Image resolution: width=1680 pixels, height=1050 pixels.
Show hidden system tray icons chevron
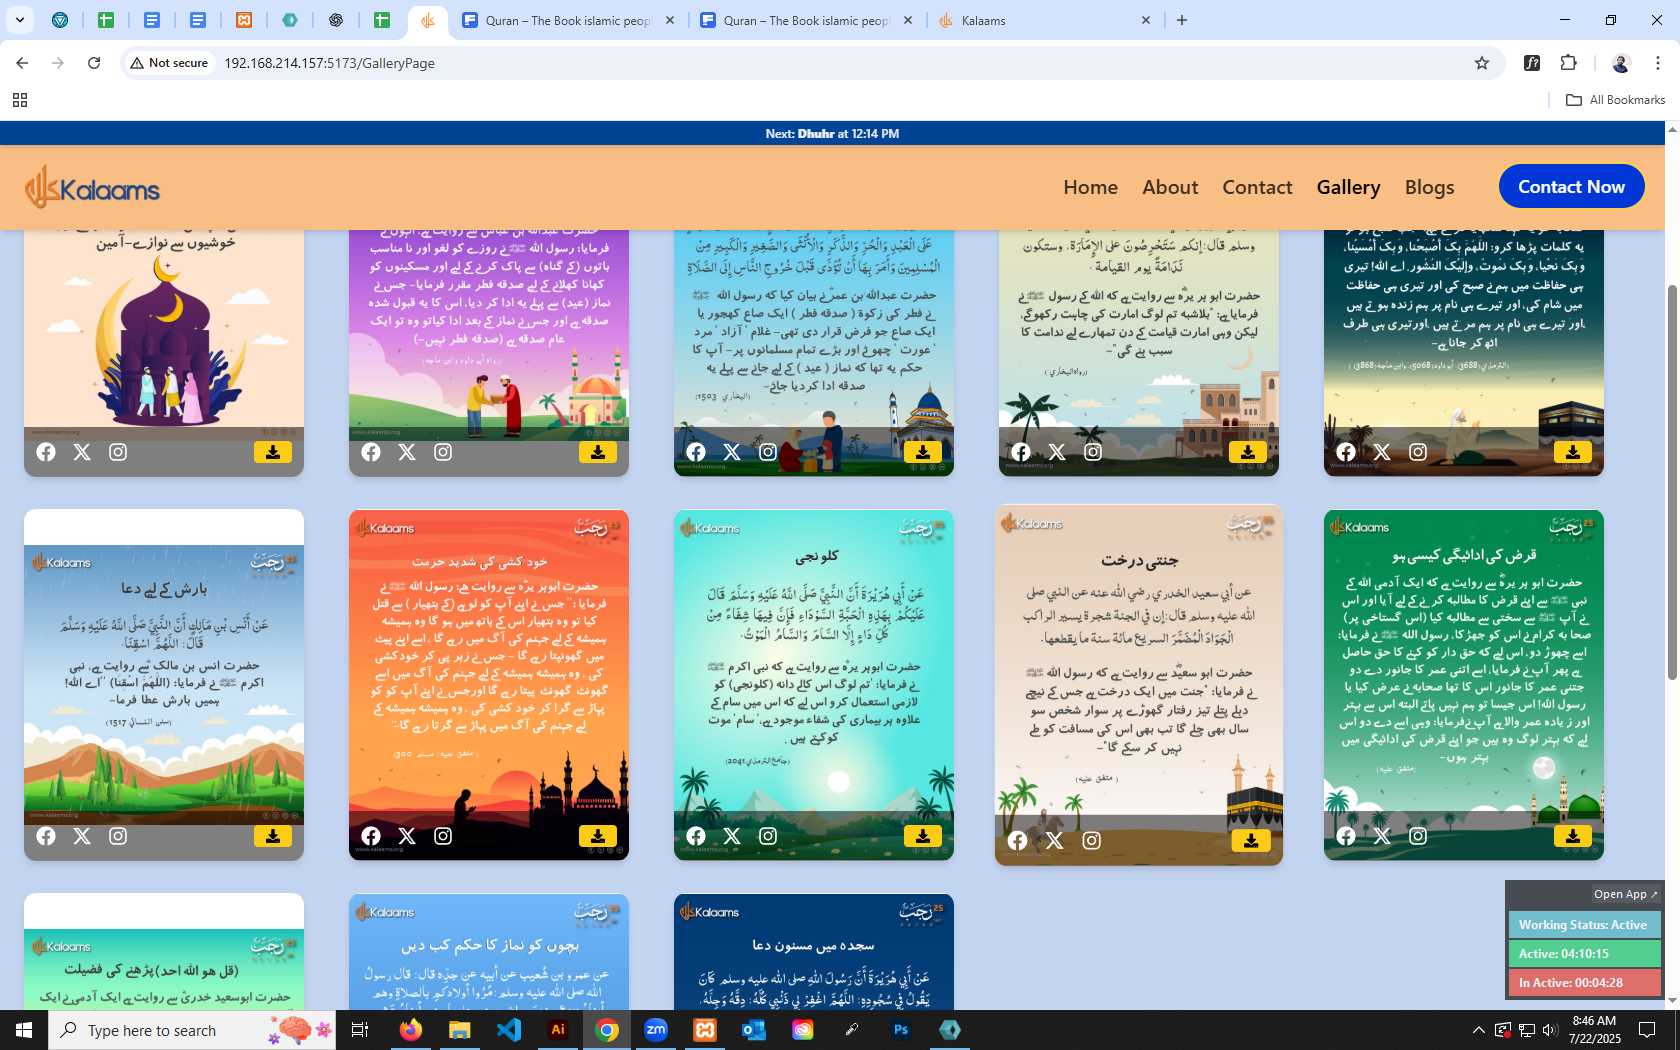pos(1478,1030)
